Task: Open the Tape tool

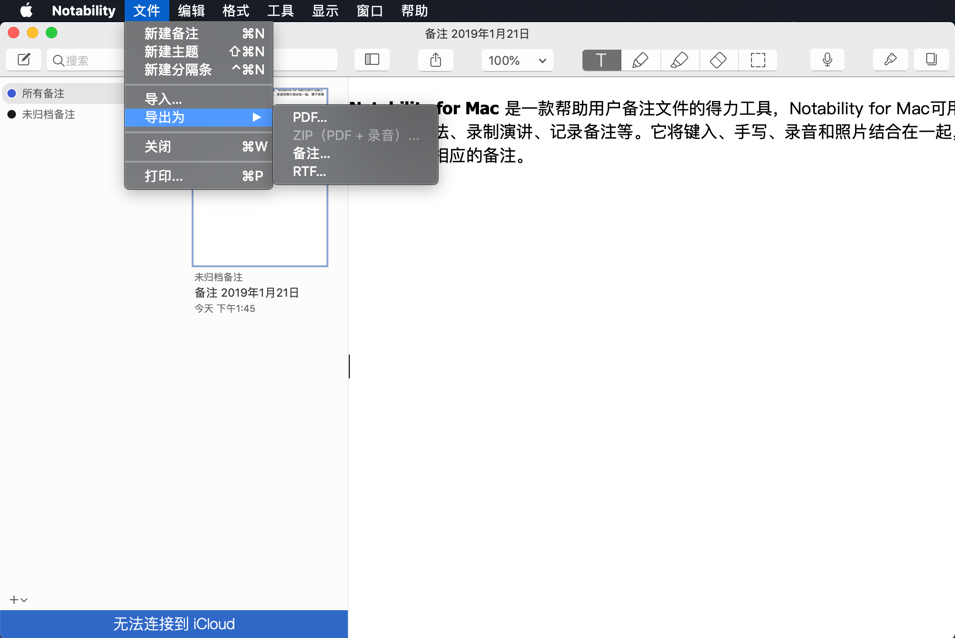Action: (890, 60)
